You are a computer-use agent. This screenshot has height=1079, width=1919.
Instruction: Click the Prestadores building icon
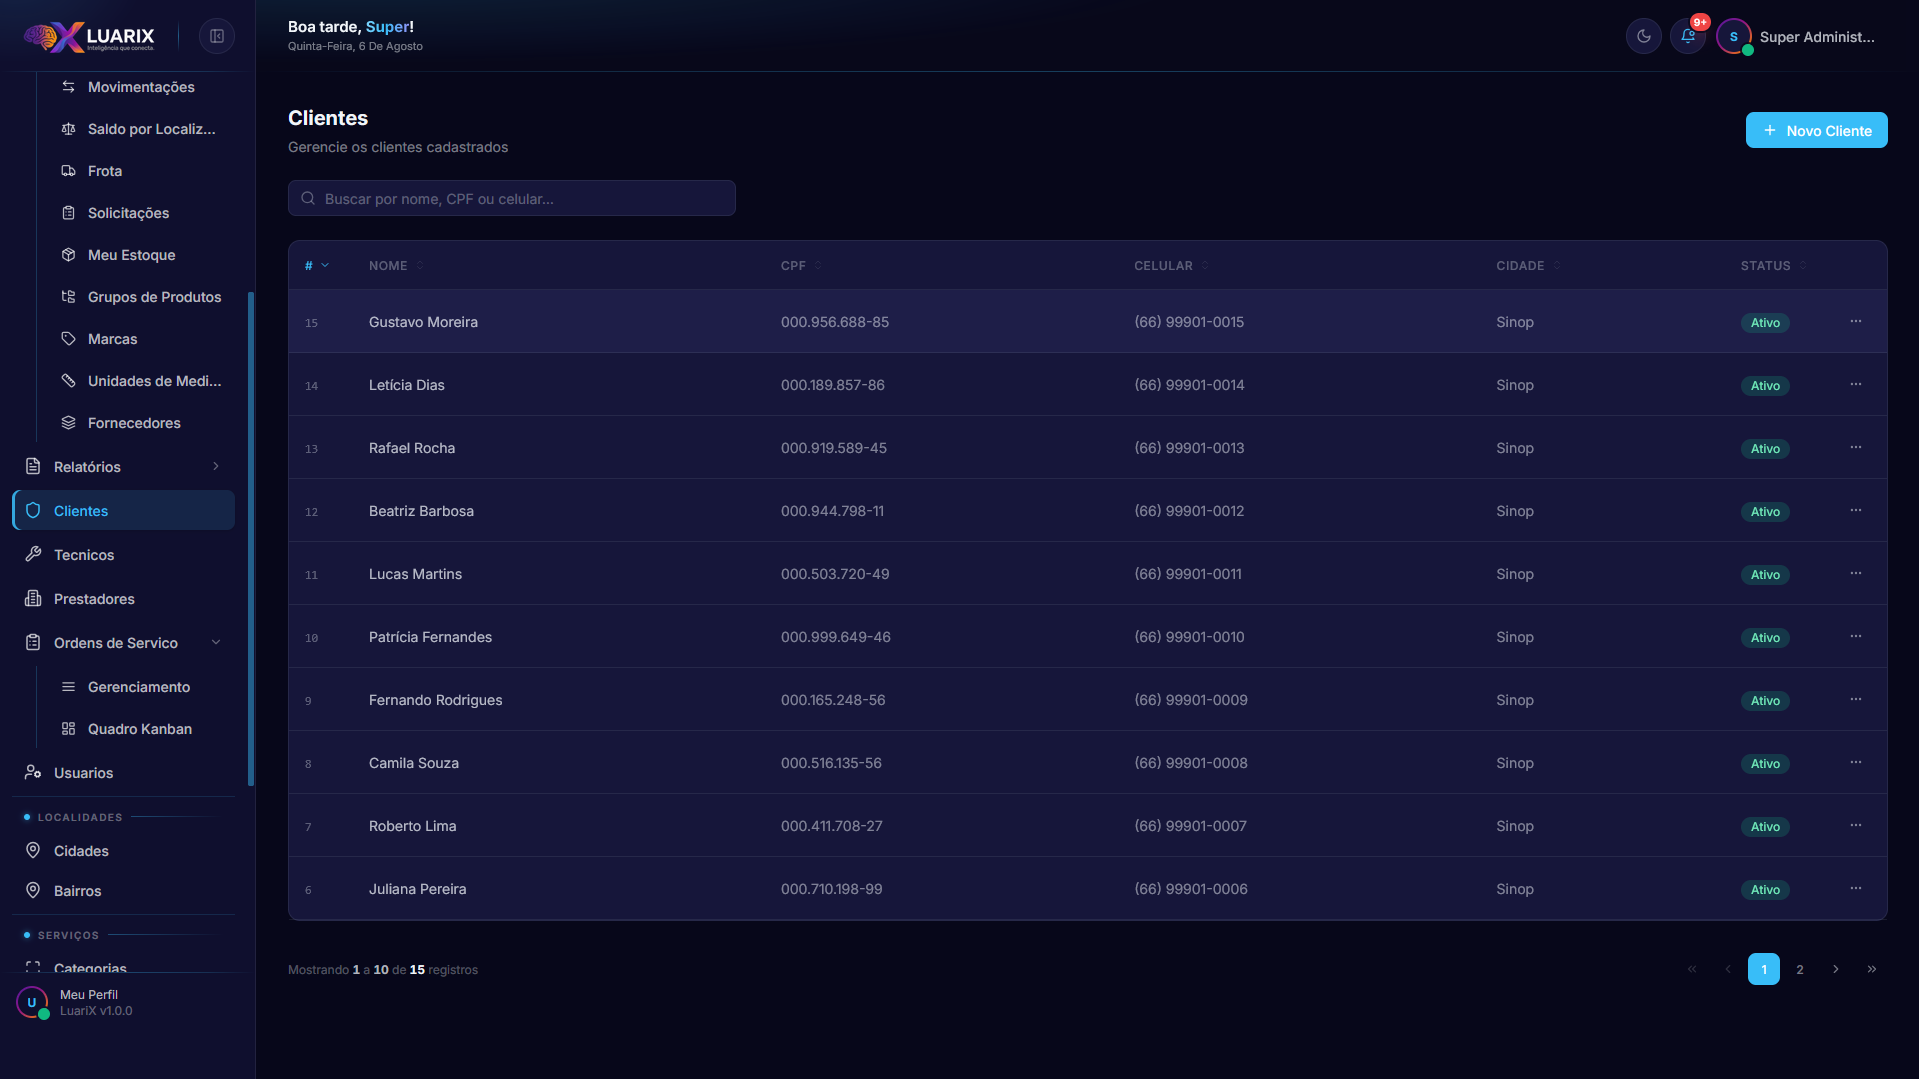point(33,599)
